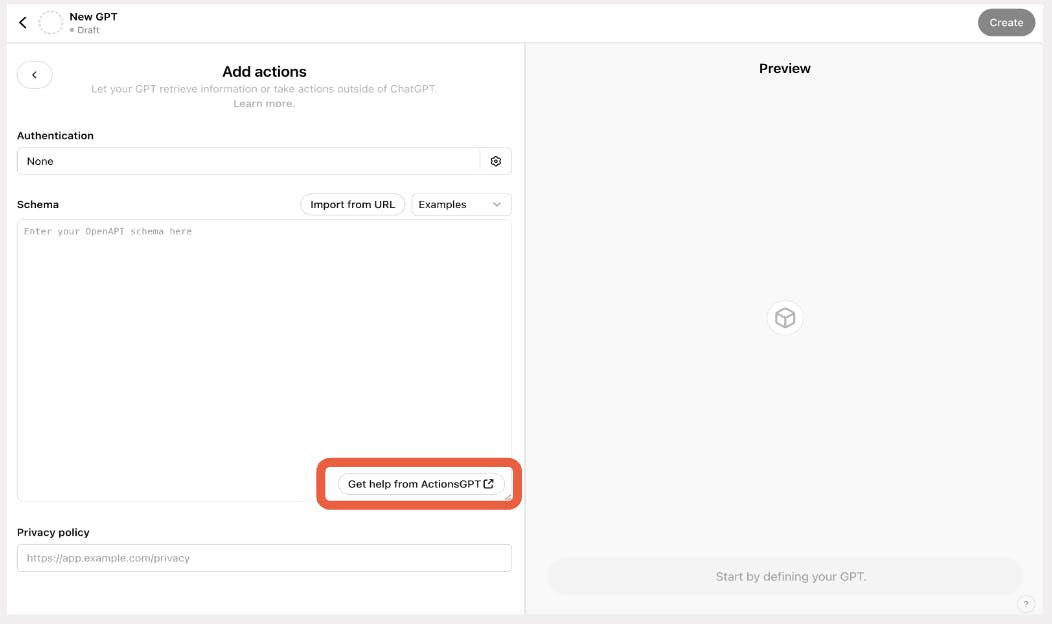This screenshot has height=624, width=1052.
Task: Click the top-left back arrow
Action: pos(23,22)
